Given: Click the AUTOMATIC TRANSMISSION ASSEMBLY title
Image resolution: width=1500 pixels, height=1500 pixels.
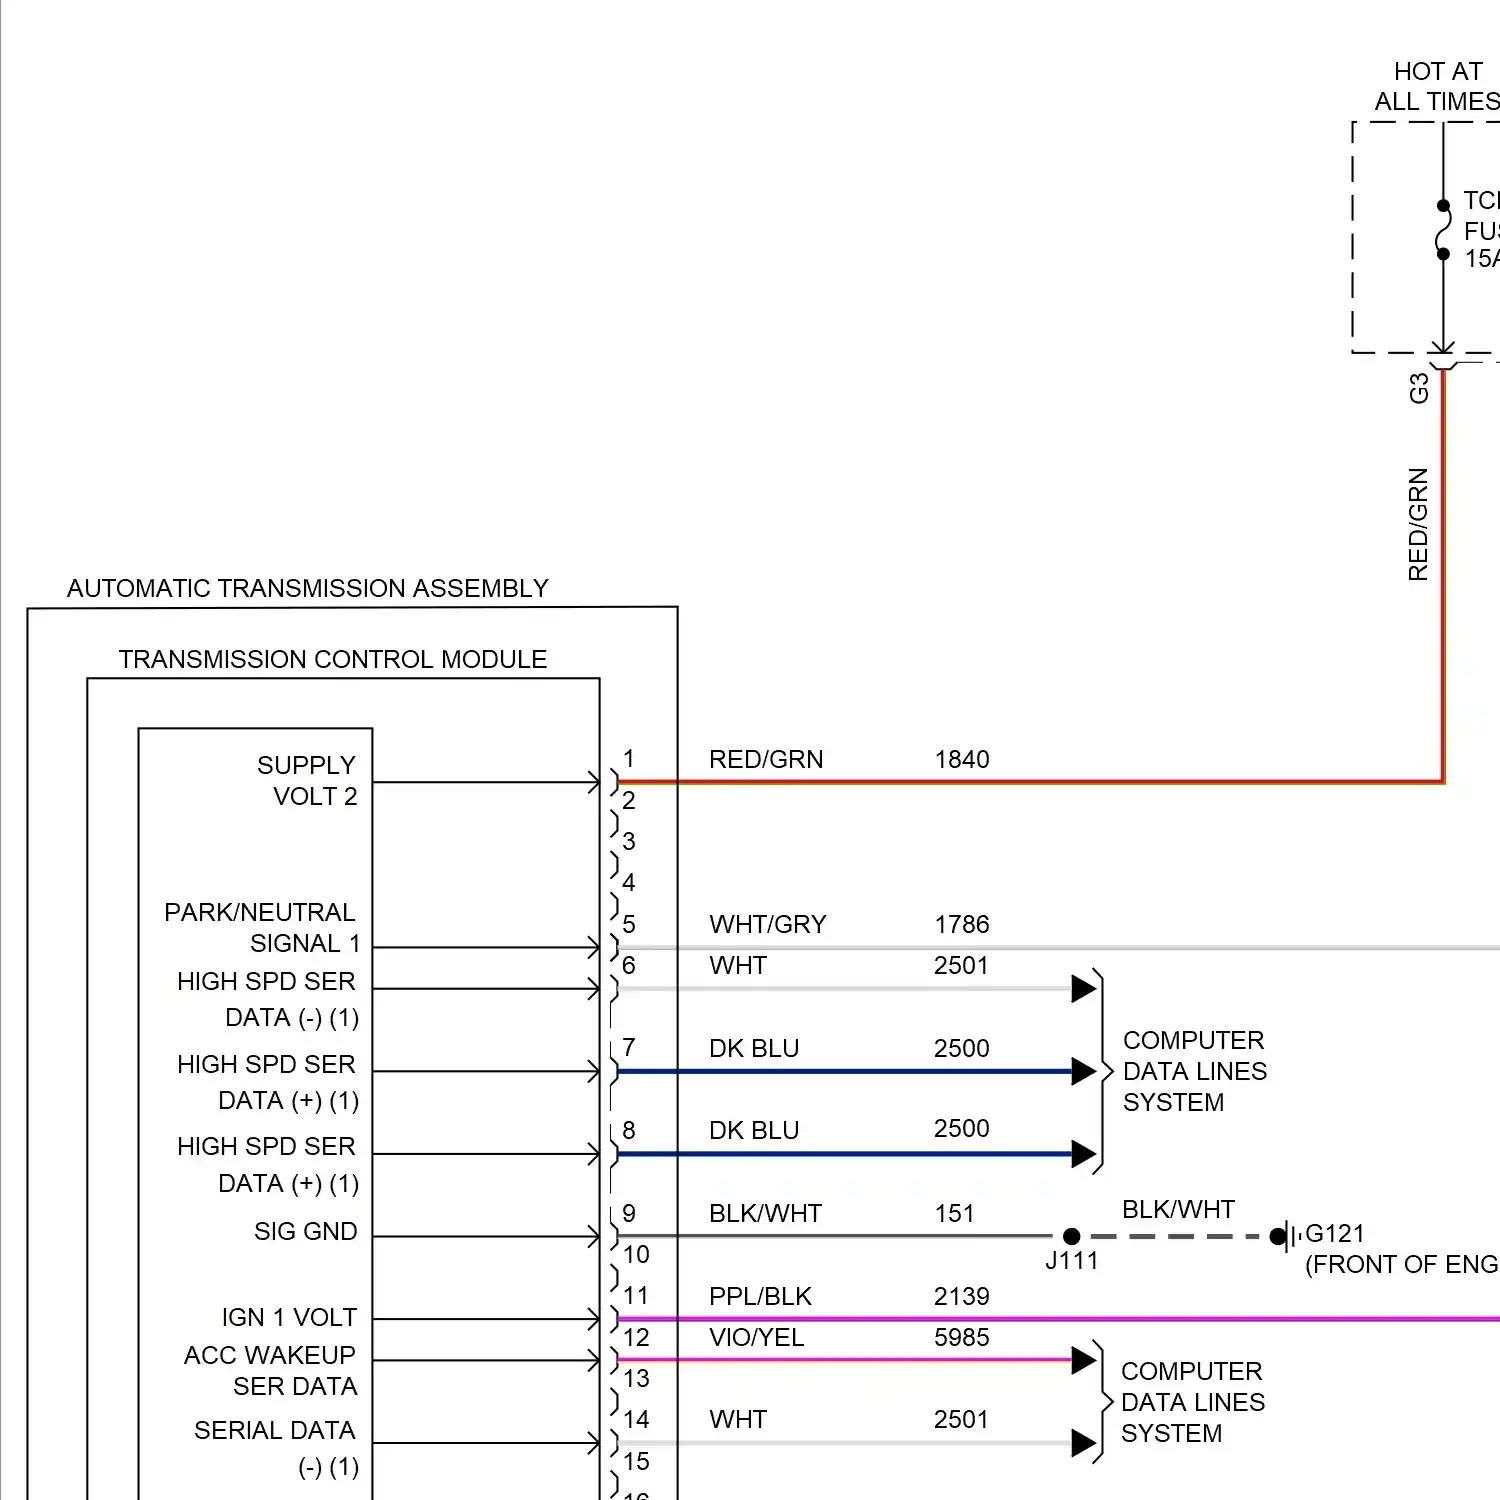Looking at the screenshot, I should tap(308, 588).
